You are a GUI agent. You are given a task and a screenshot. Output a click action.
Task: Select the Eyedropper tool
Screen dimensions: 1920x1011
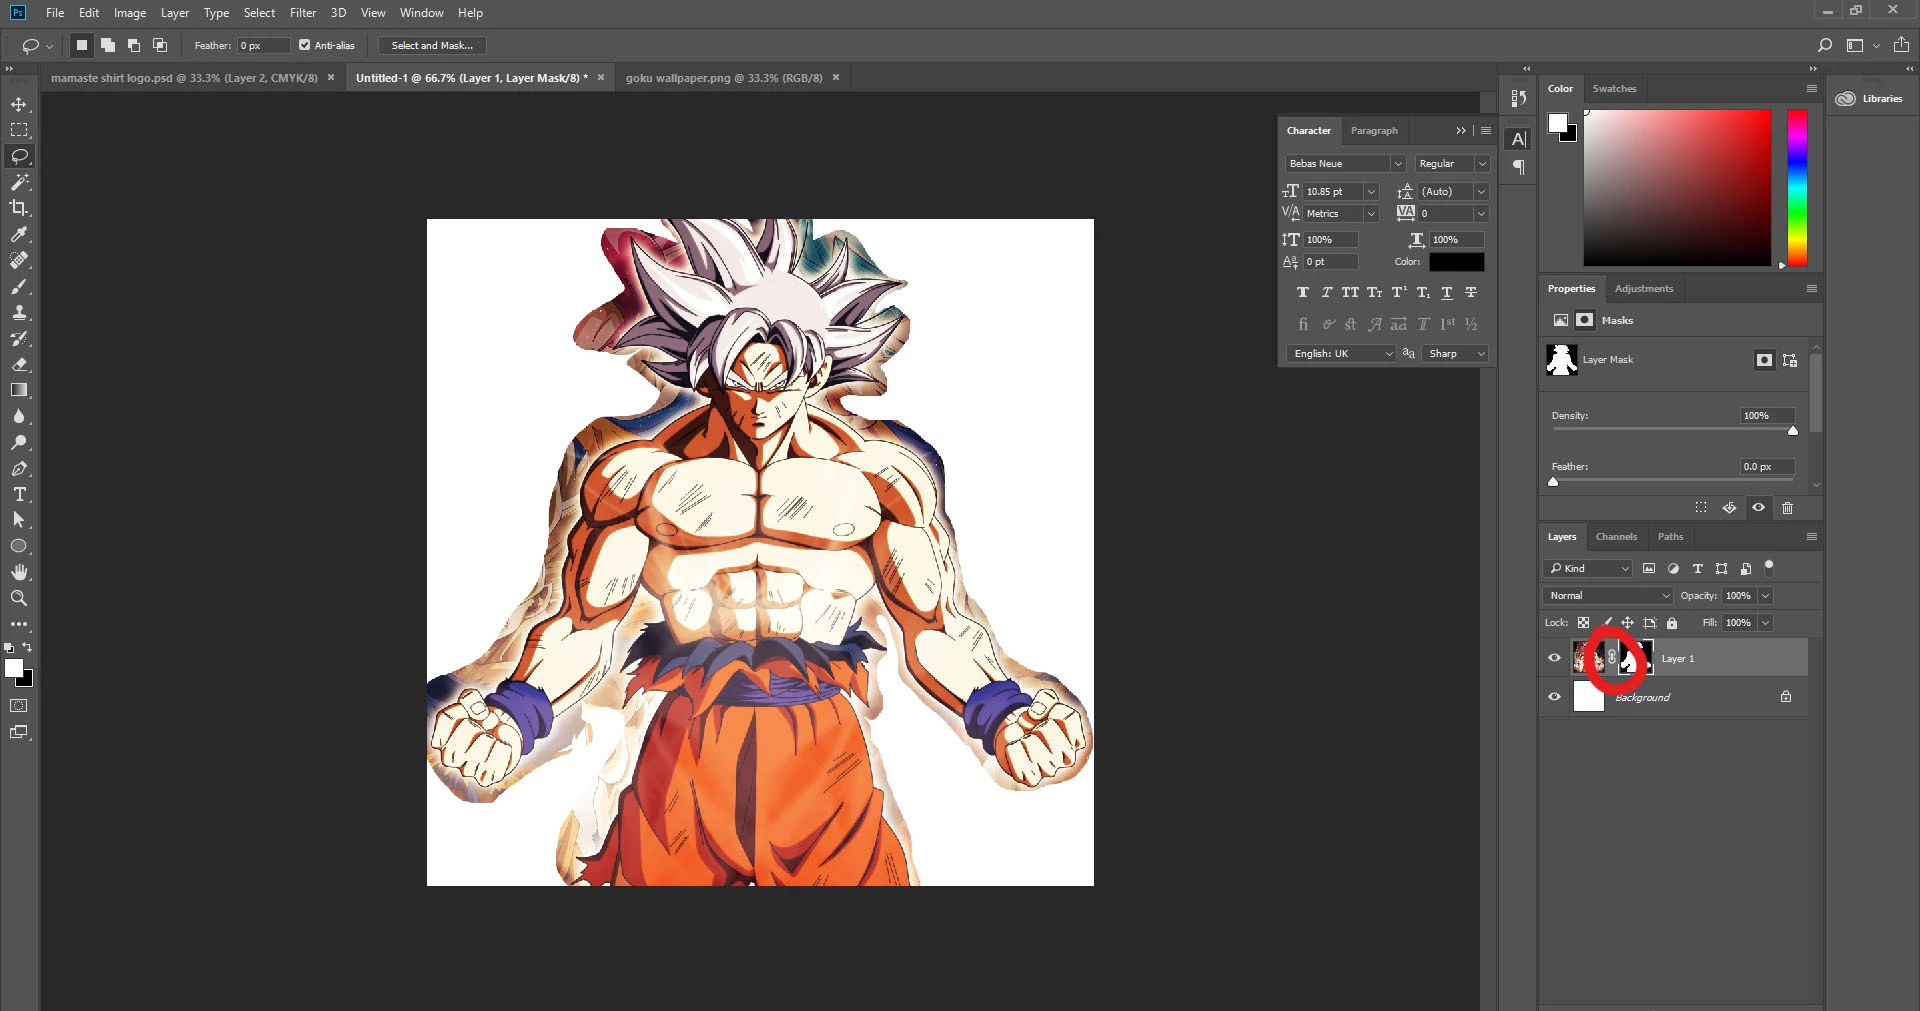19,234
